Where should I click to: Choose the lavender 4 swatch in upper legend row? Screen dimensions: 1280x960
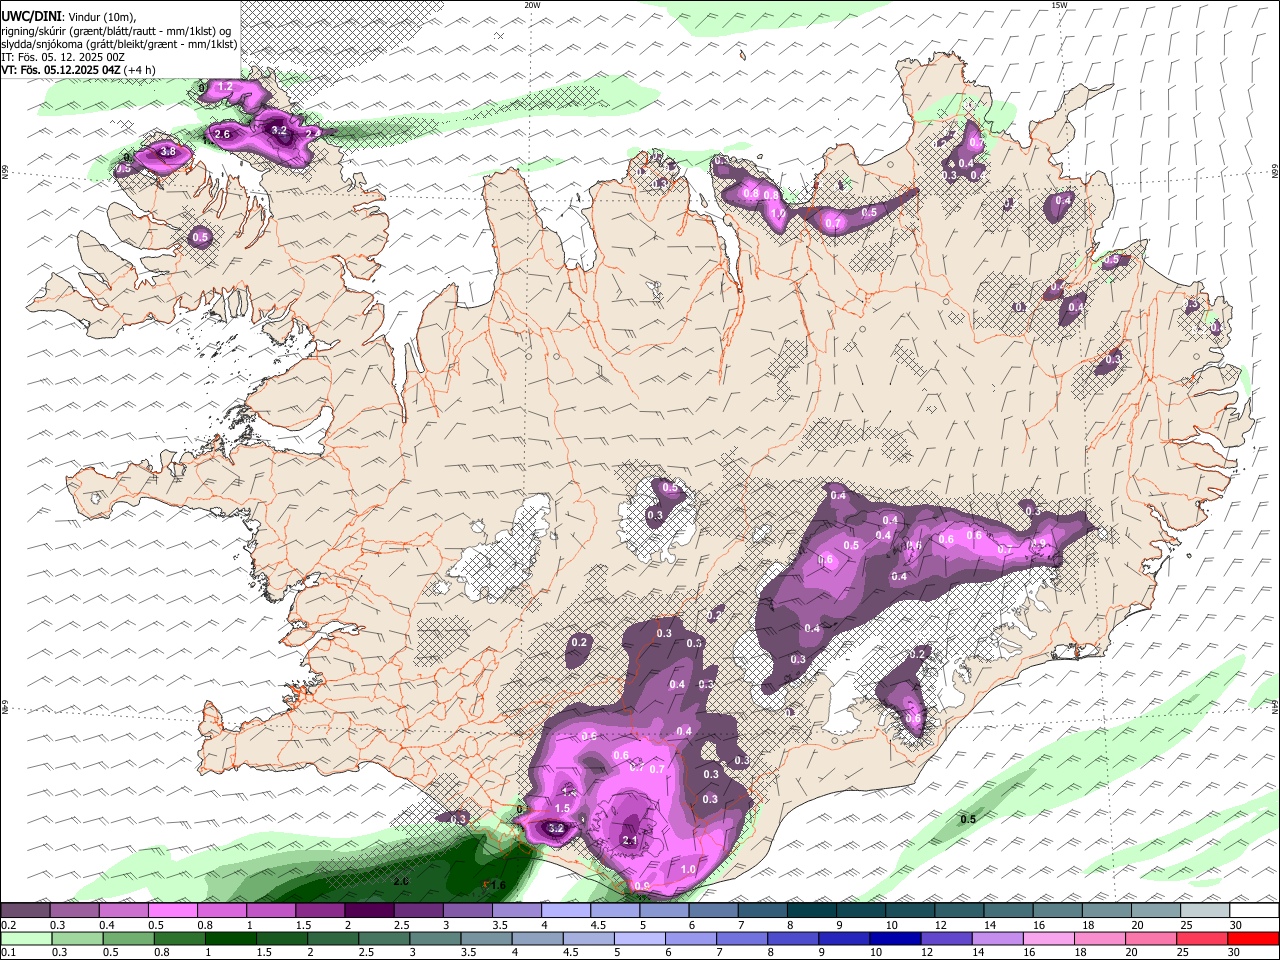[x=566, y=911]
